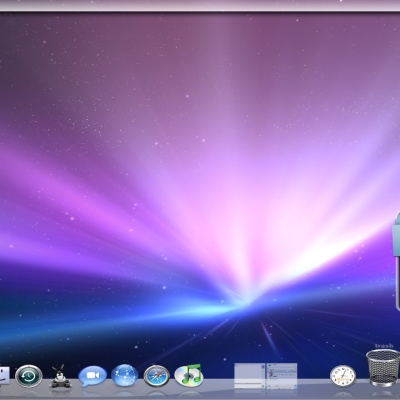Image resolution: width=400 pixels, height=400 pixels.
Task: Open iTunes music disc icon
Action: point(189,375)
